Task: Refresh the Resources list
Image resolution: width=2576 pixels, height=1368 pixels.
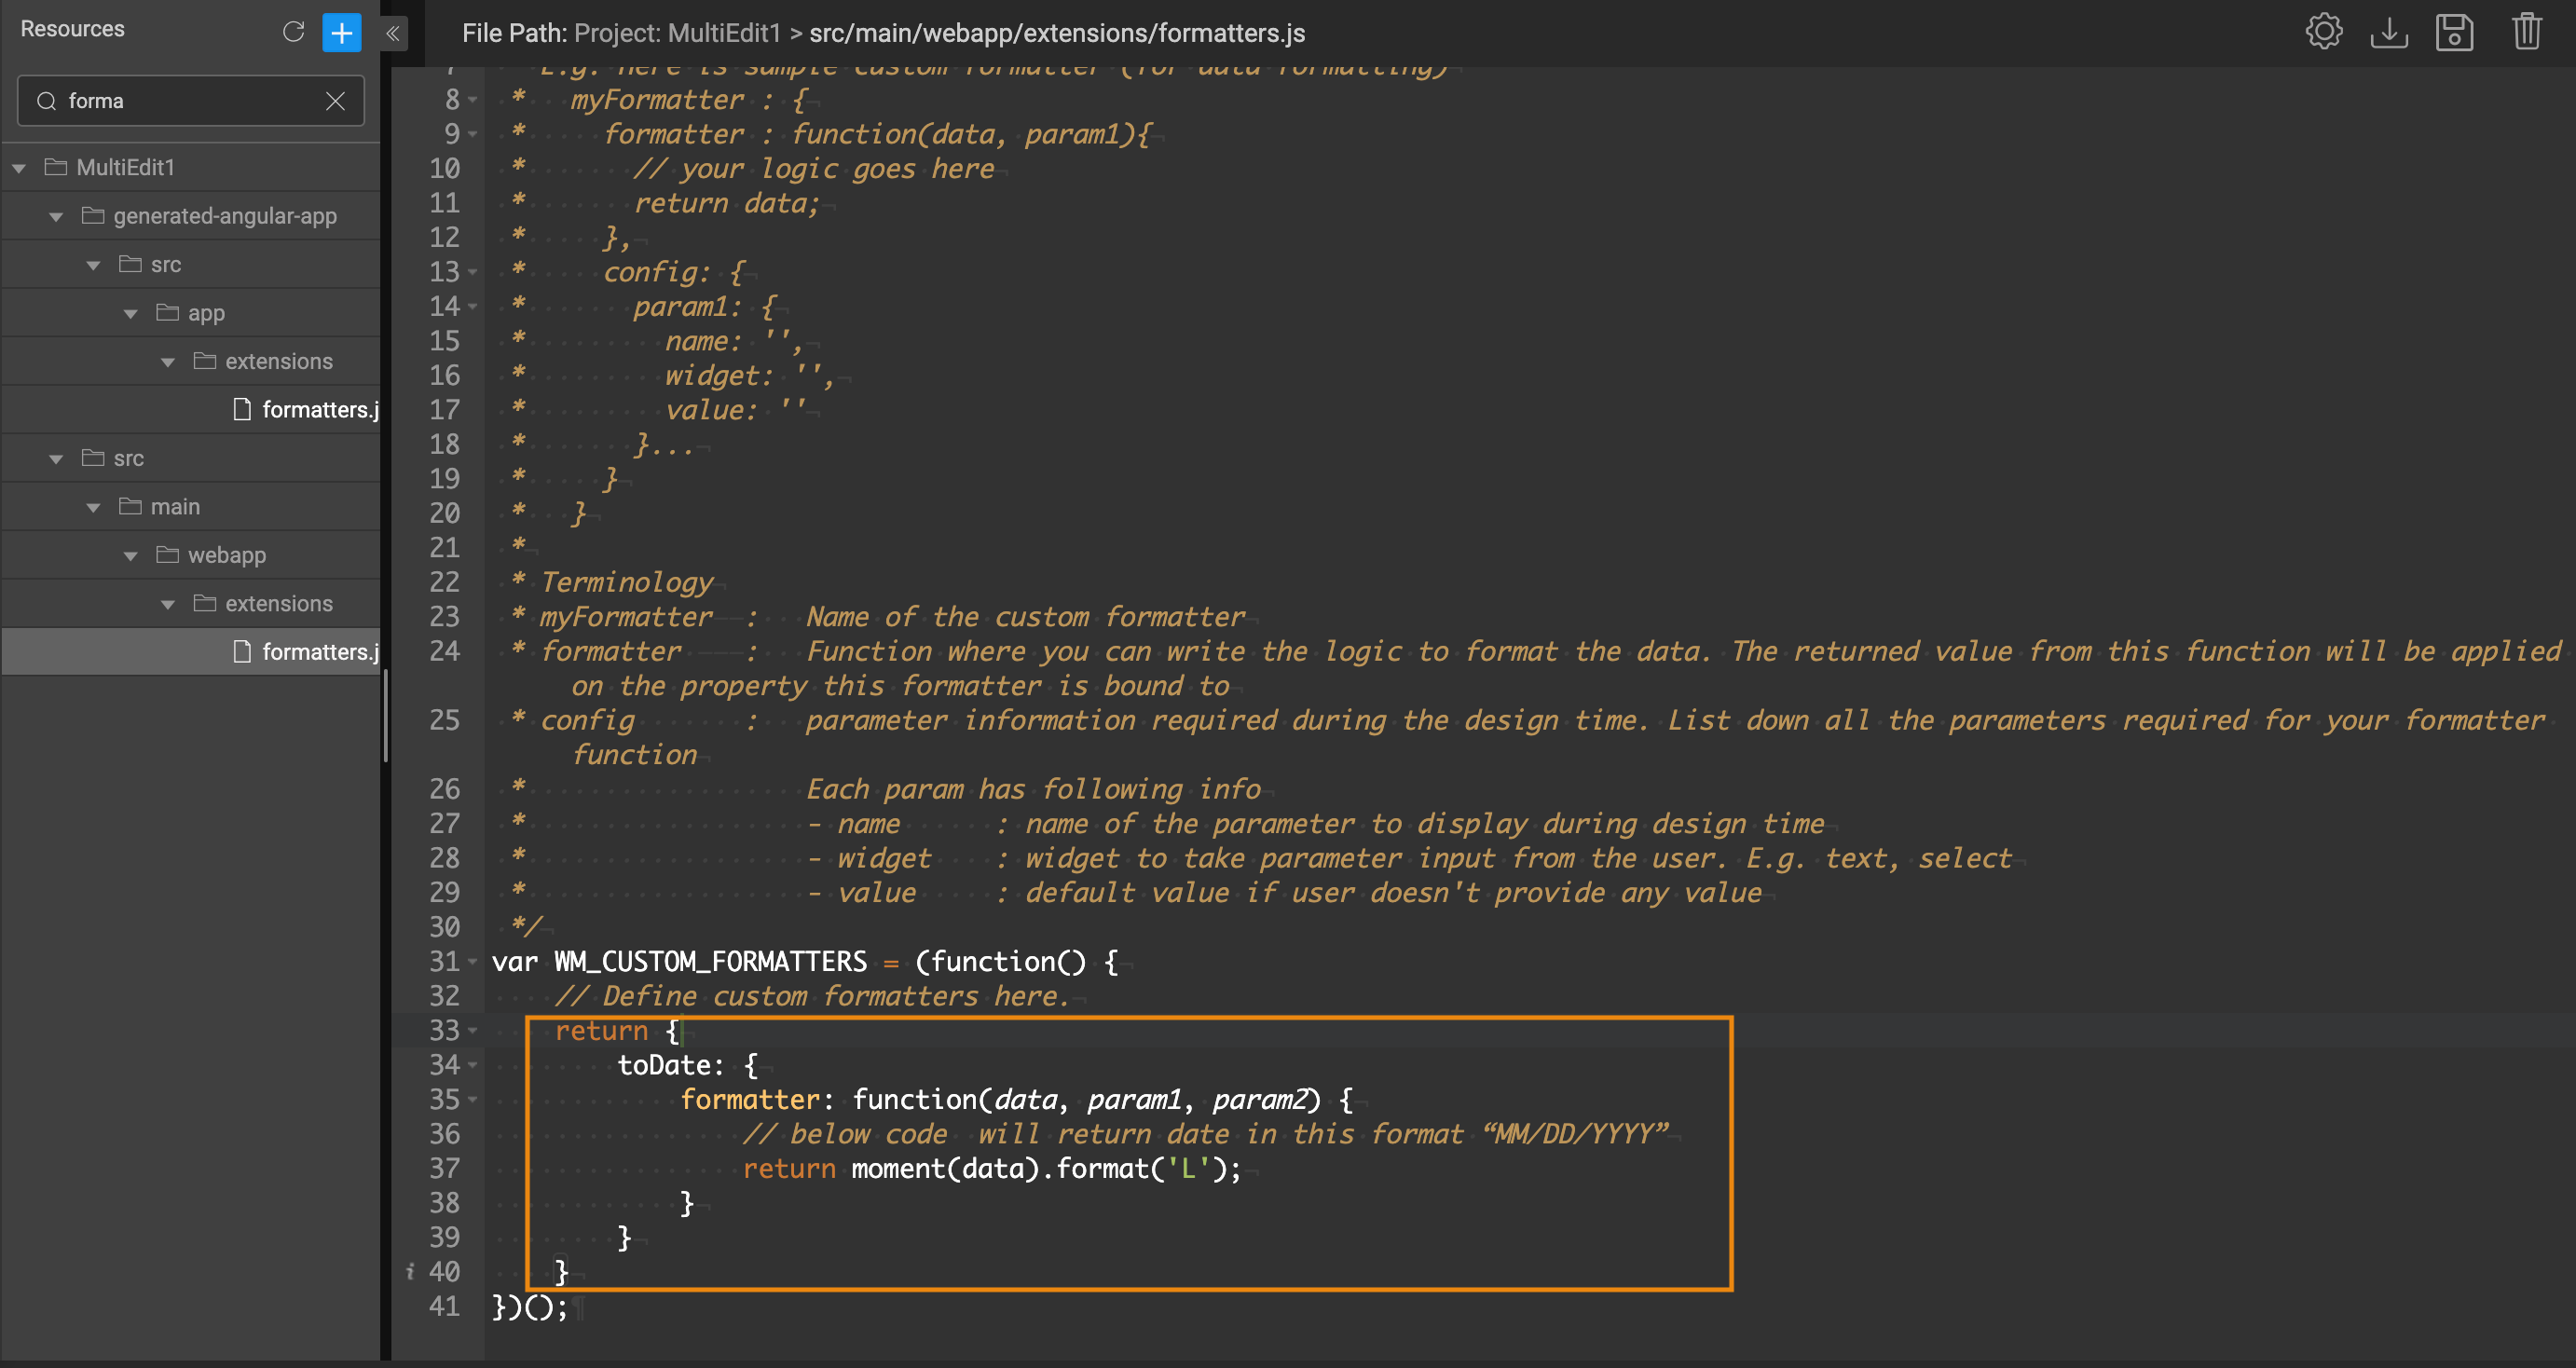Action: coord(293,31)
